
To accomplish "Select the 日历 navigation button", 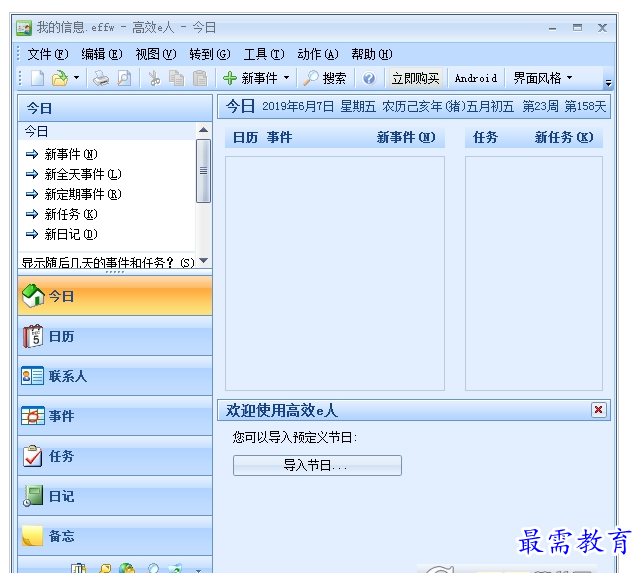I will click(x=115, y=336).
